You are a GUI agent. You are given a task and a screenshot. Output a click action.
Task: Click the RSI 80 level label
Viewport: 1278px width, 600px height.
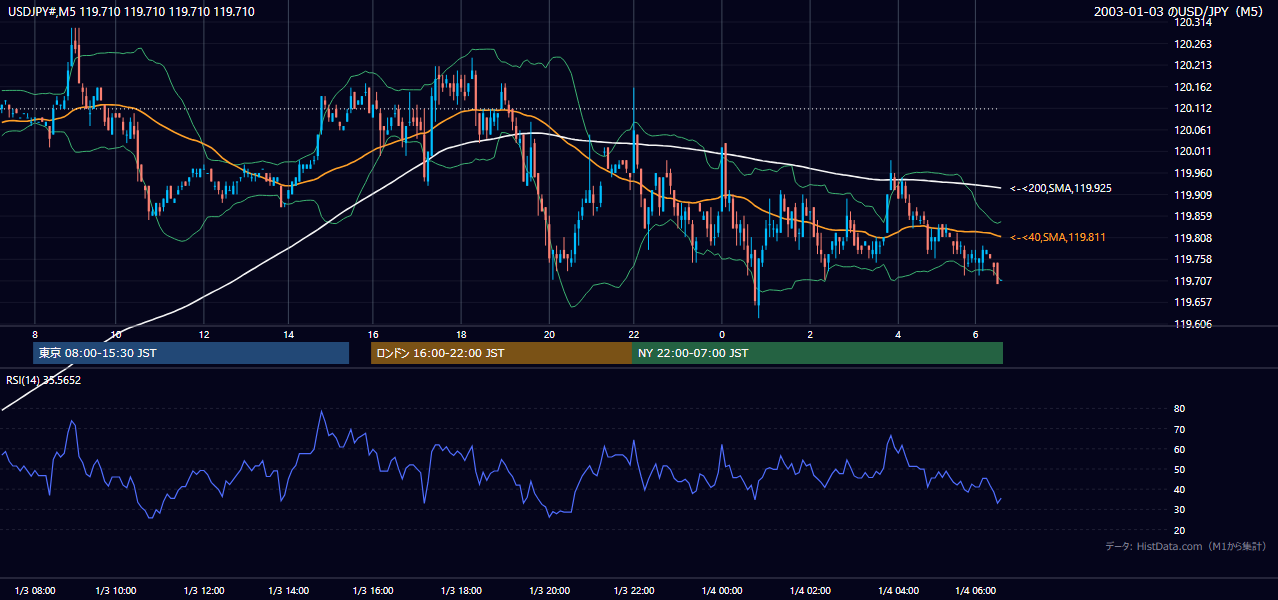1179,409
